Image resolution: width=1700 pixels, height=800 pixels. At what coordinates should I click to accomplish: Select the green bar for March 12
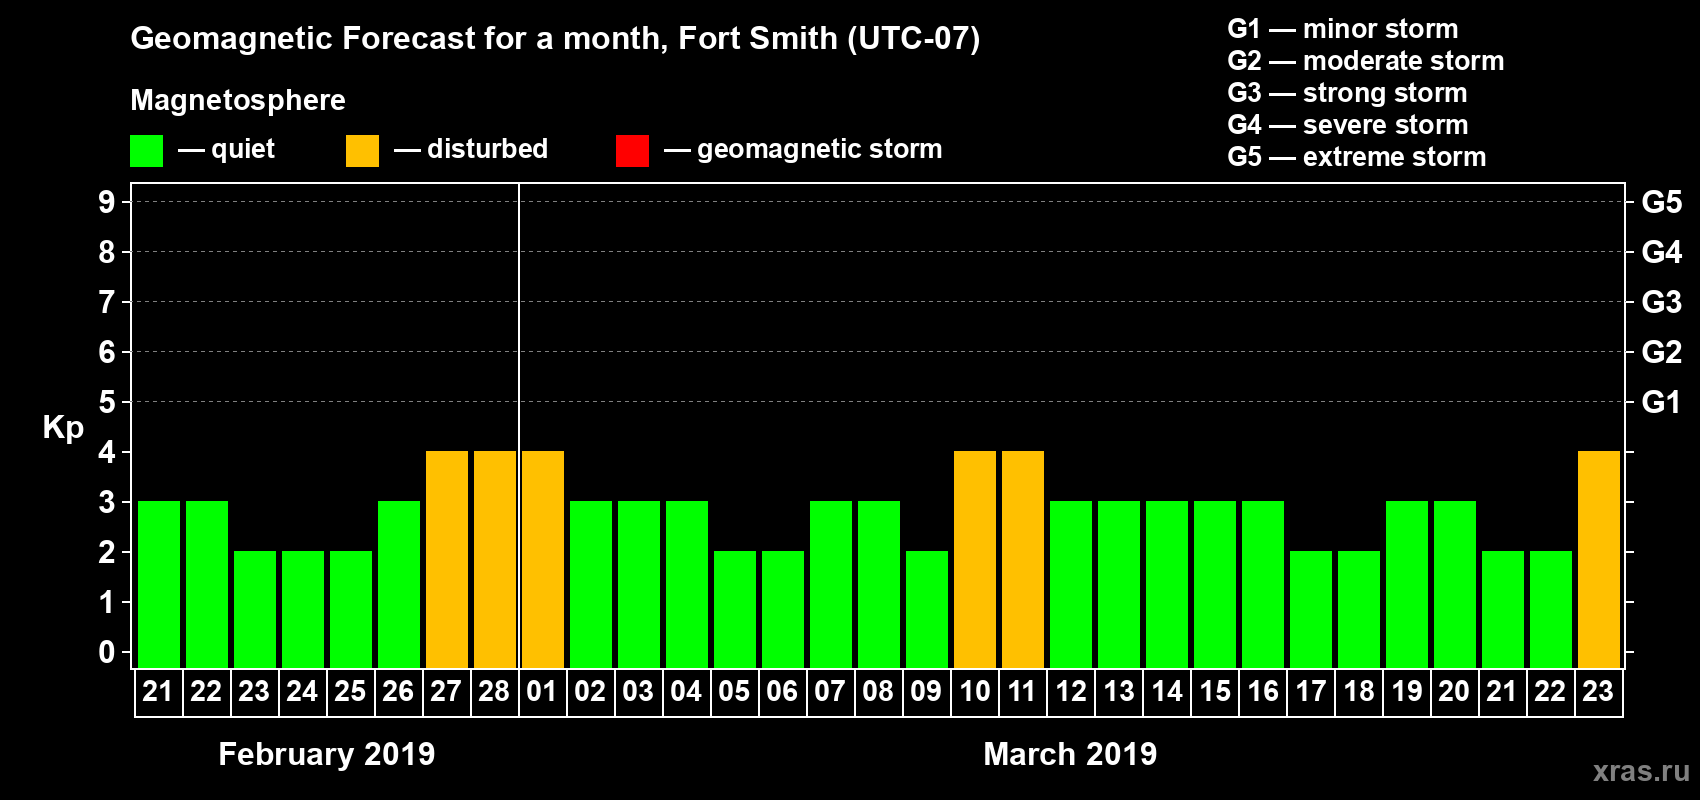coord(1071,585)
